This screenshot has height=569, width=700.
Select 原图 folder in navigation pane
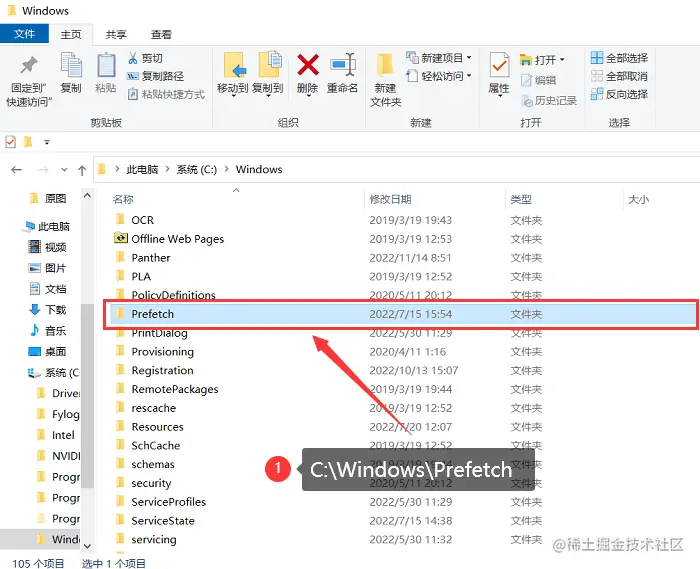pyautogui.click(x=47, y=198)
